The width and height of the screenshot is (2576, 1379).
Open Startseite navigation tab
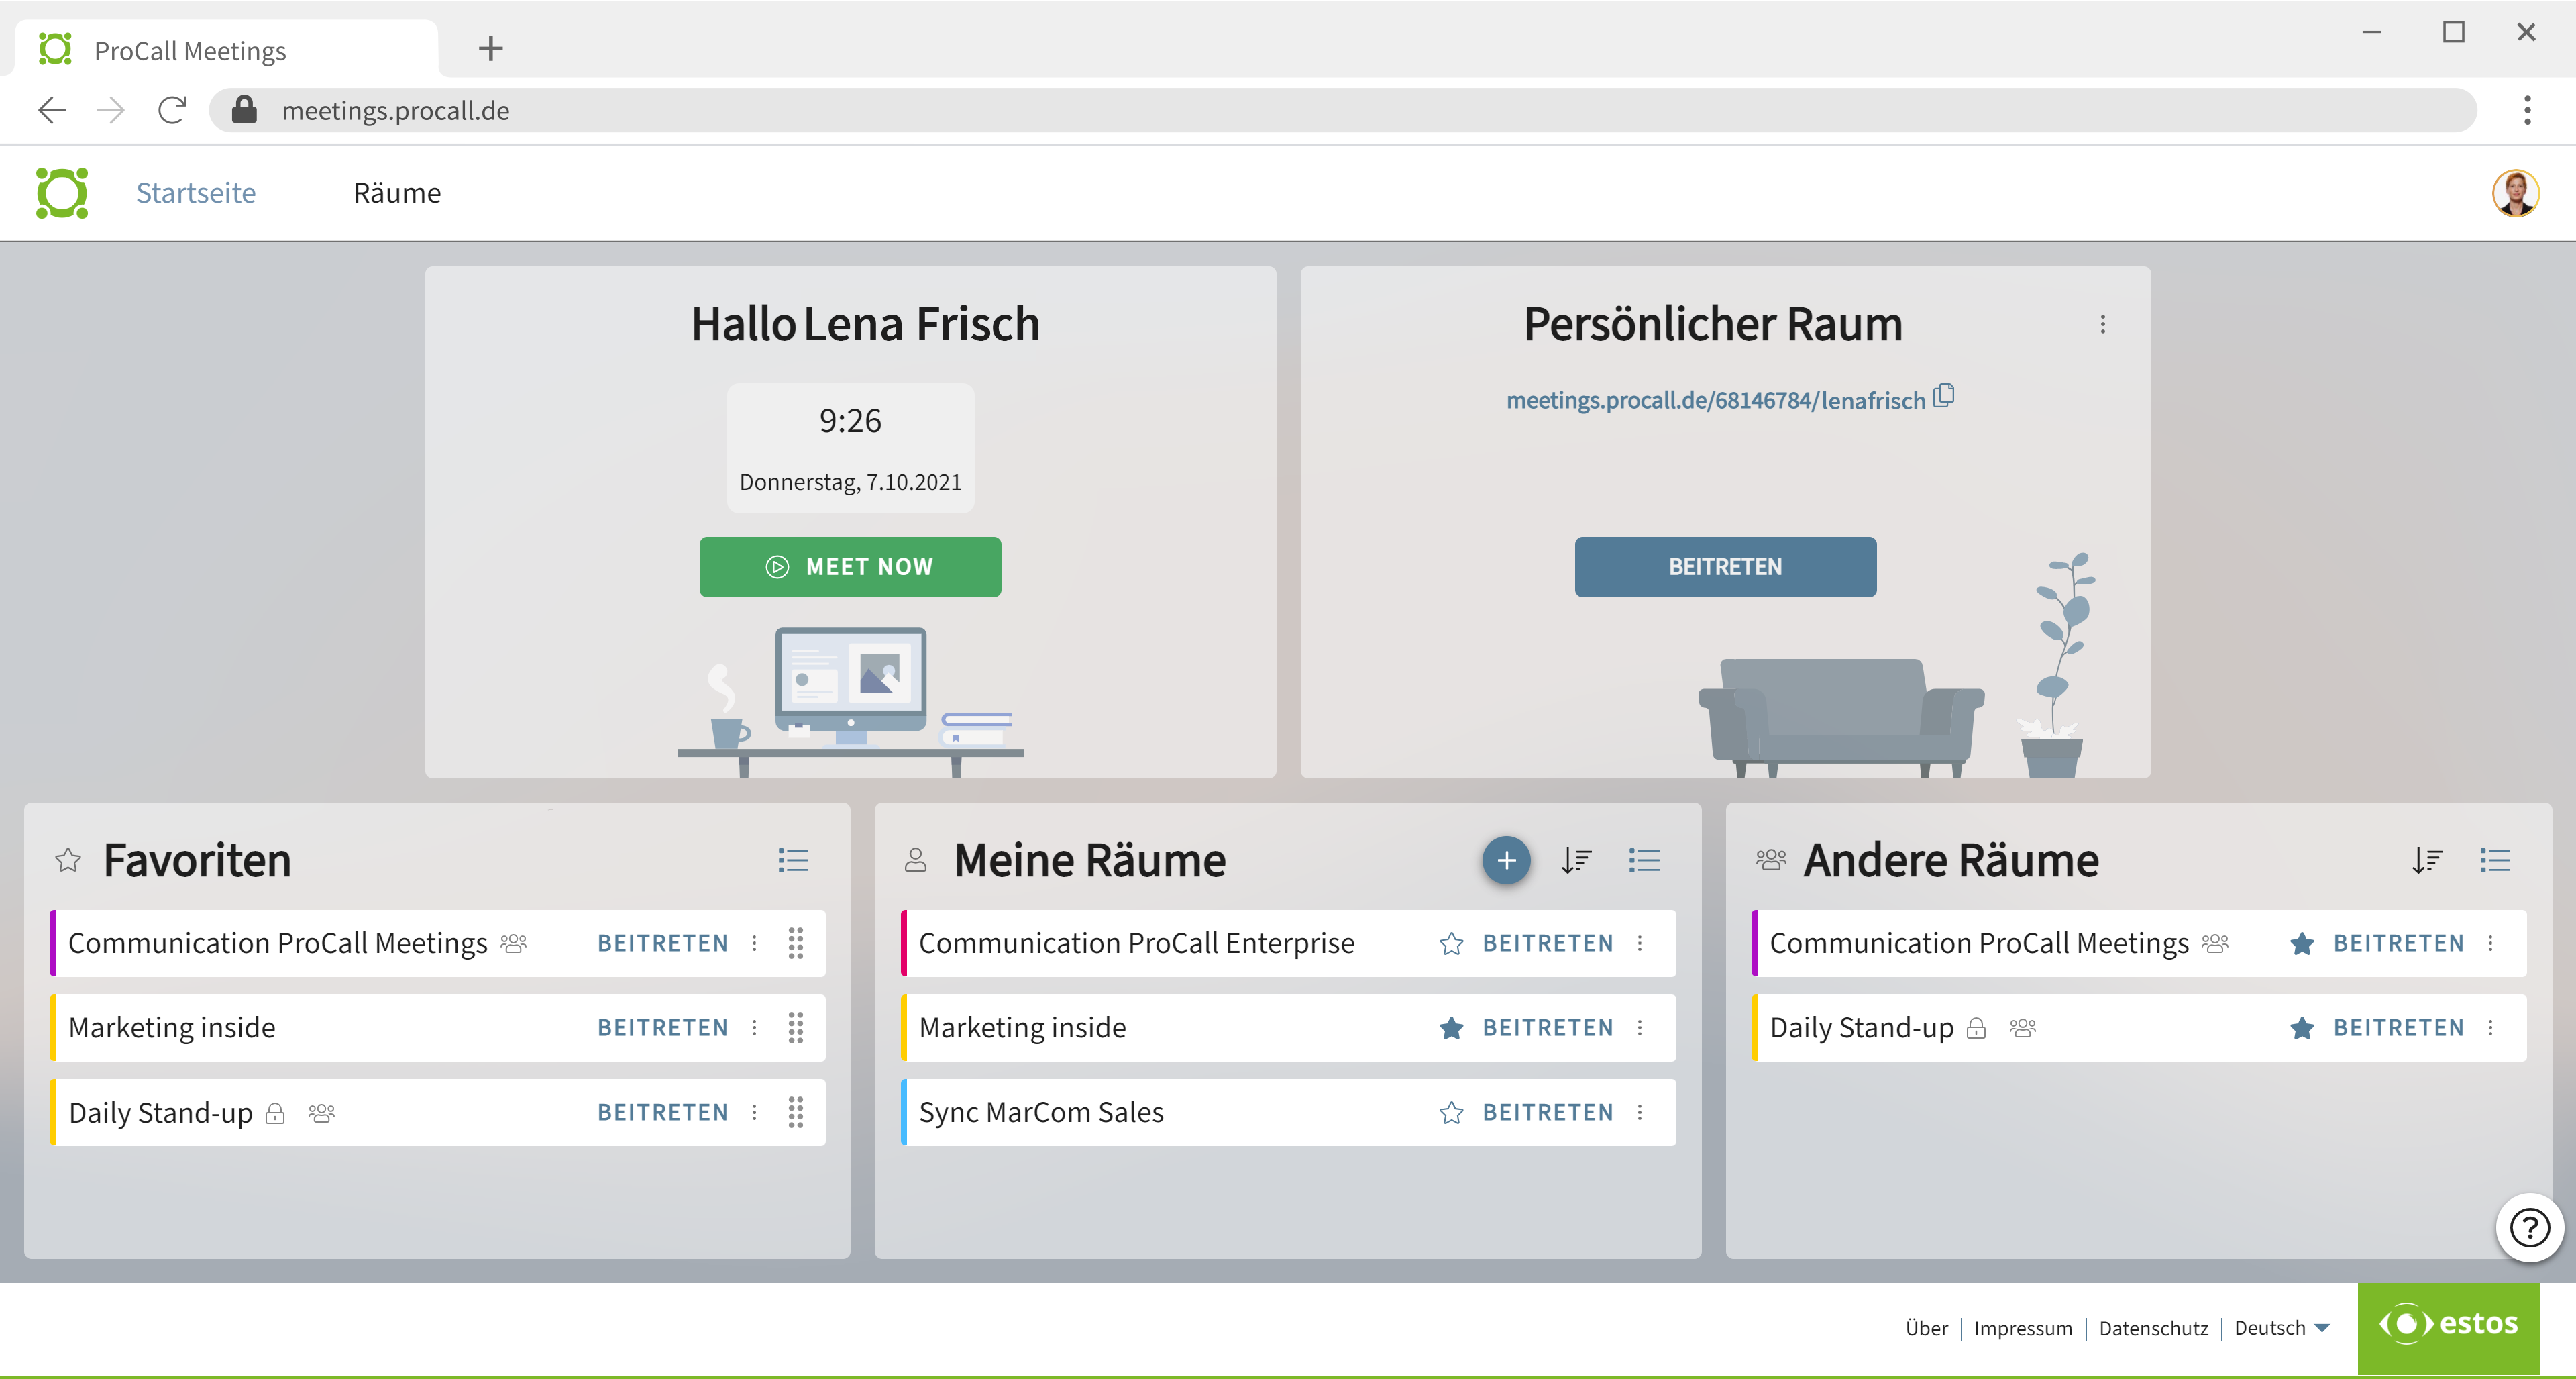[196, 193]
